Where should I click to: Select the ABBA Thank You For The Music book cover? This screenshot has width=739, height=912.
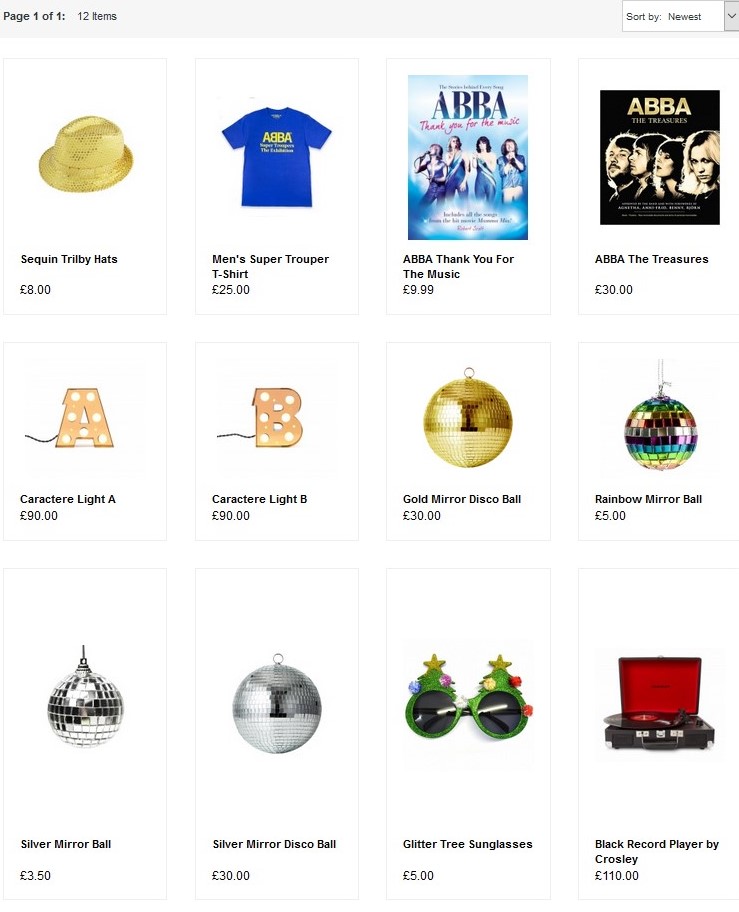point(468,157)
